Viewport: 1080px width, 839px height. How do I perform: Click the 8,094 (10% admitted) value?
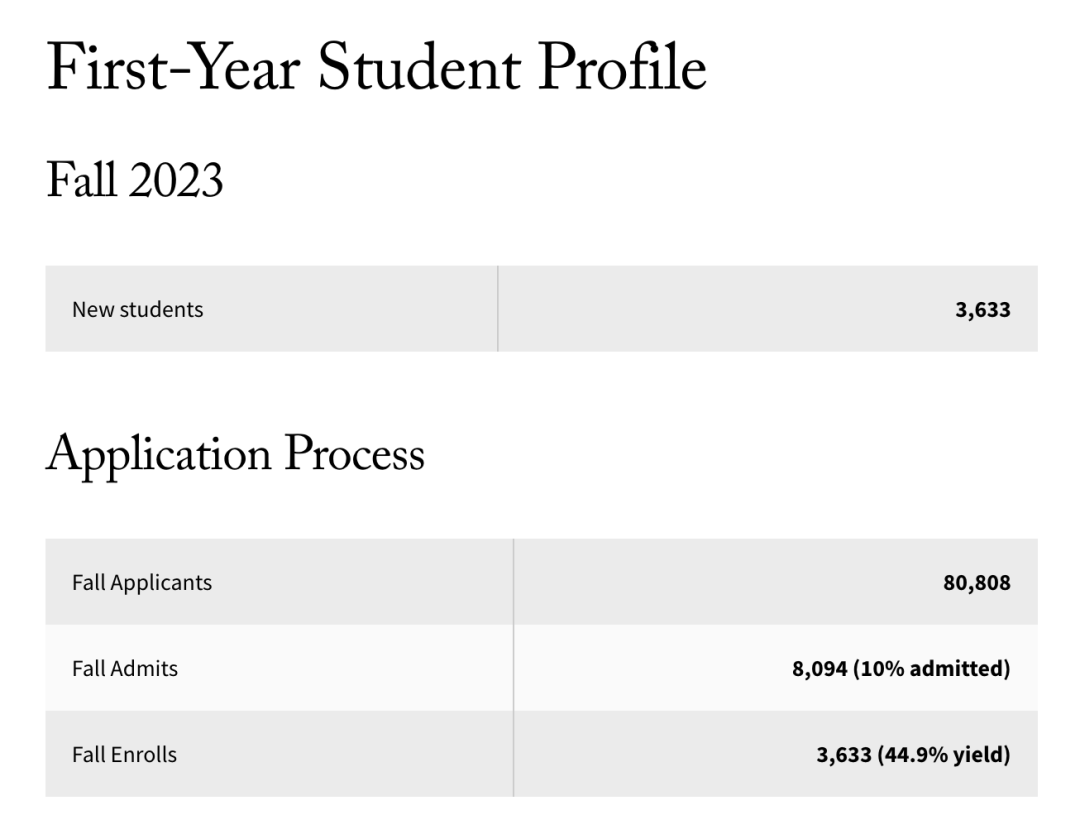click(901, 668)
